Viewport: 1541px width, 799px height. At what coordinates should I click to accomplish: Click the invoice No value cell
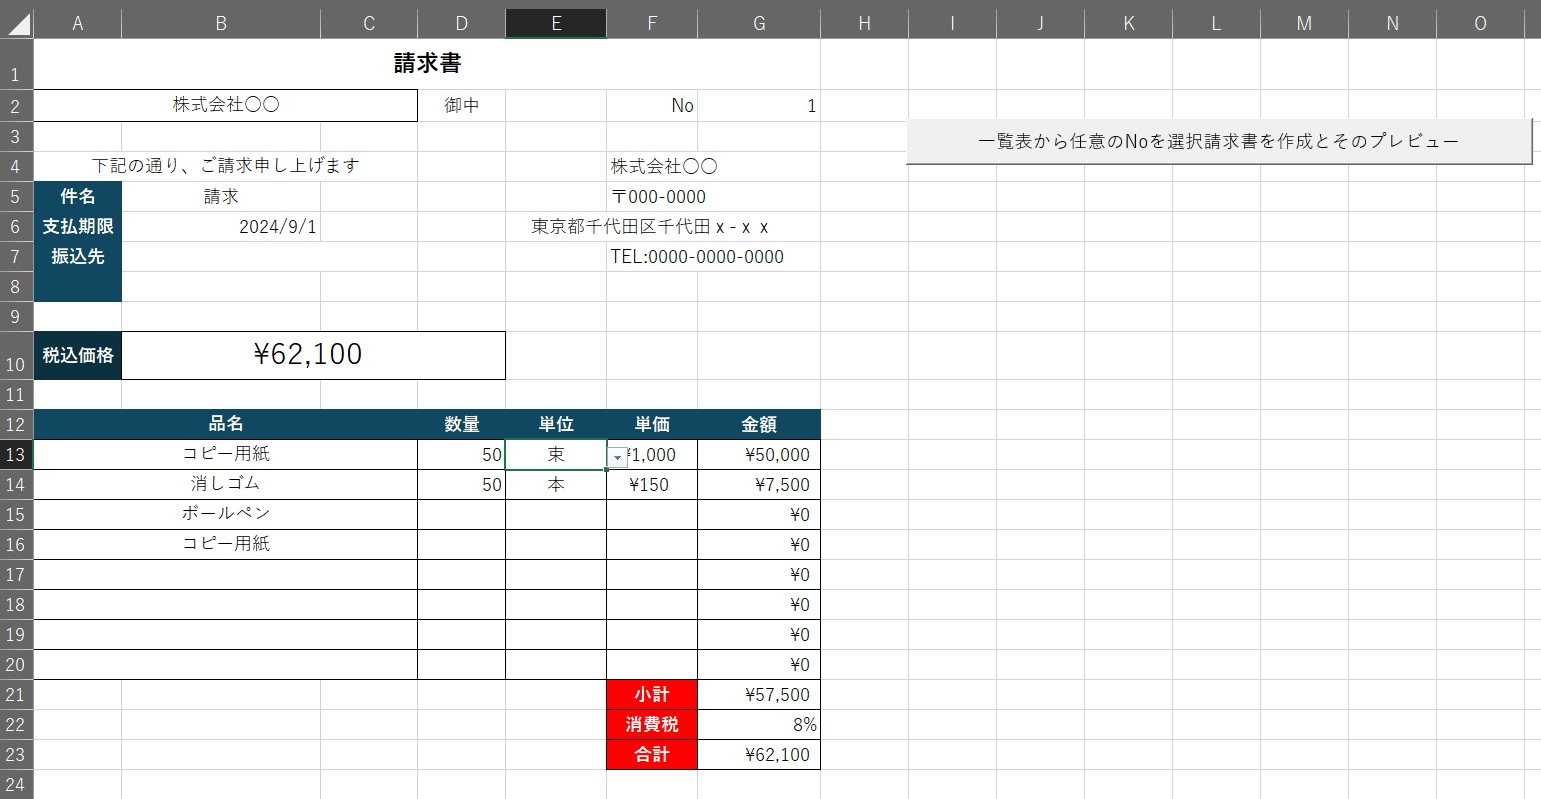(759, 106)
